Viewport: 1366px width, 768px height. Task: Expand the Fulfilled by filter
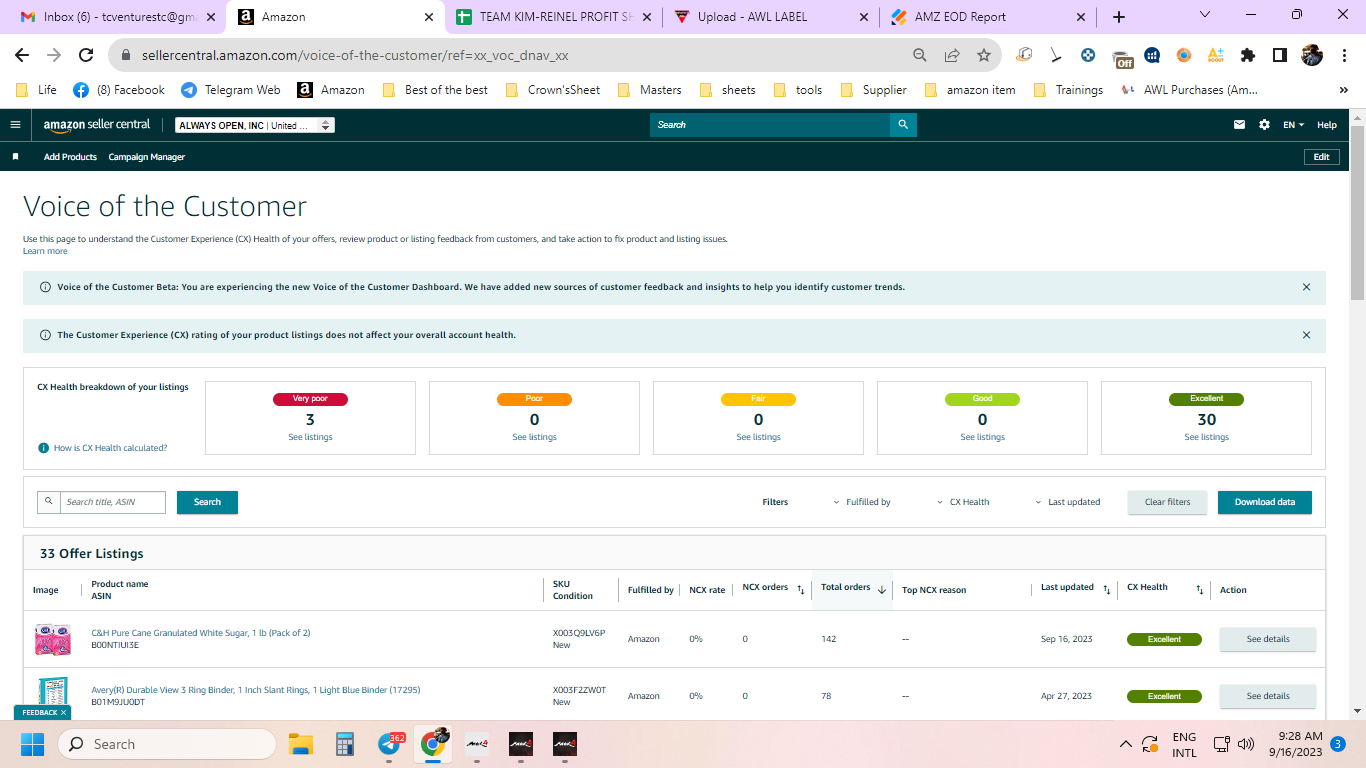coord(861,502)
